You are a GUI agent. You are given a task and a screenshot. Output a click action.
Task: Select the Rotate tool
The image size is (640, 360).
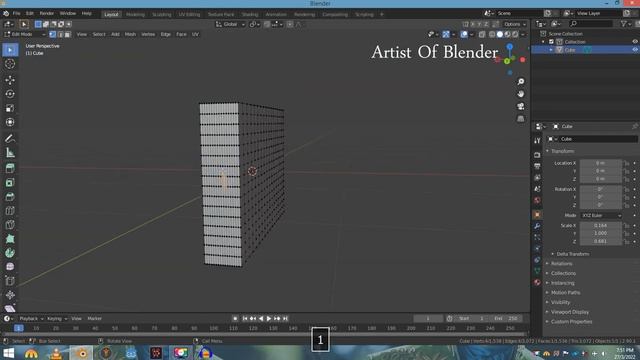[10, 94]
